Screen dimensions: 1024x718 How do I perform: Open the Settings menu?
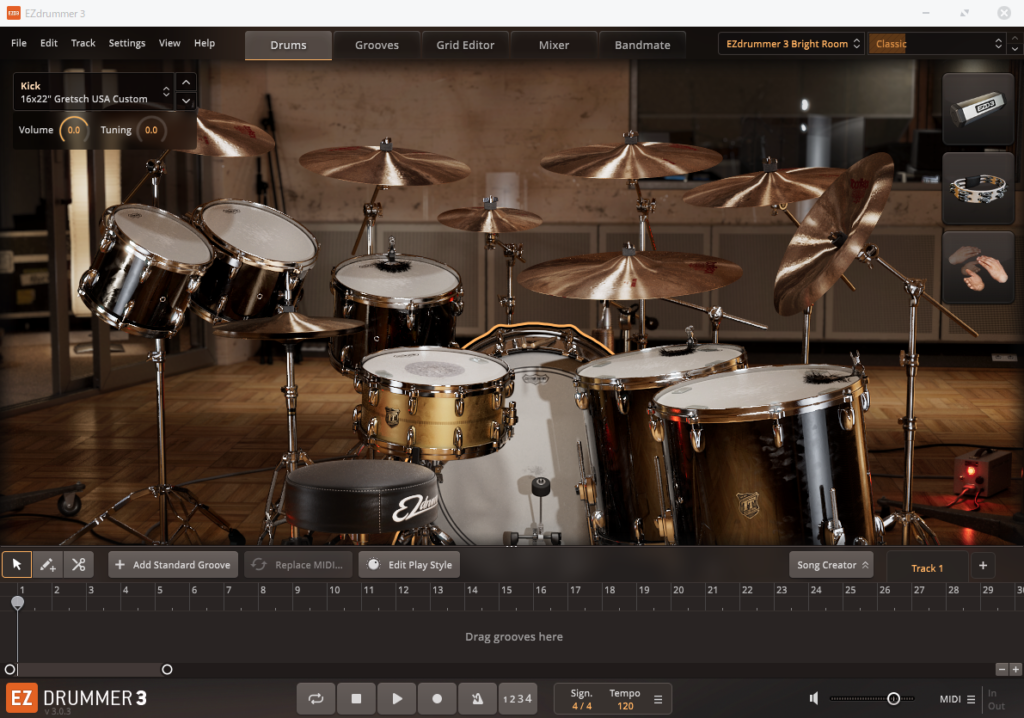pyautogui.click(x=127, y=43)
